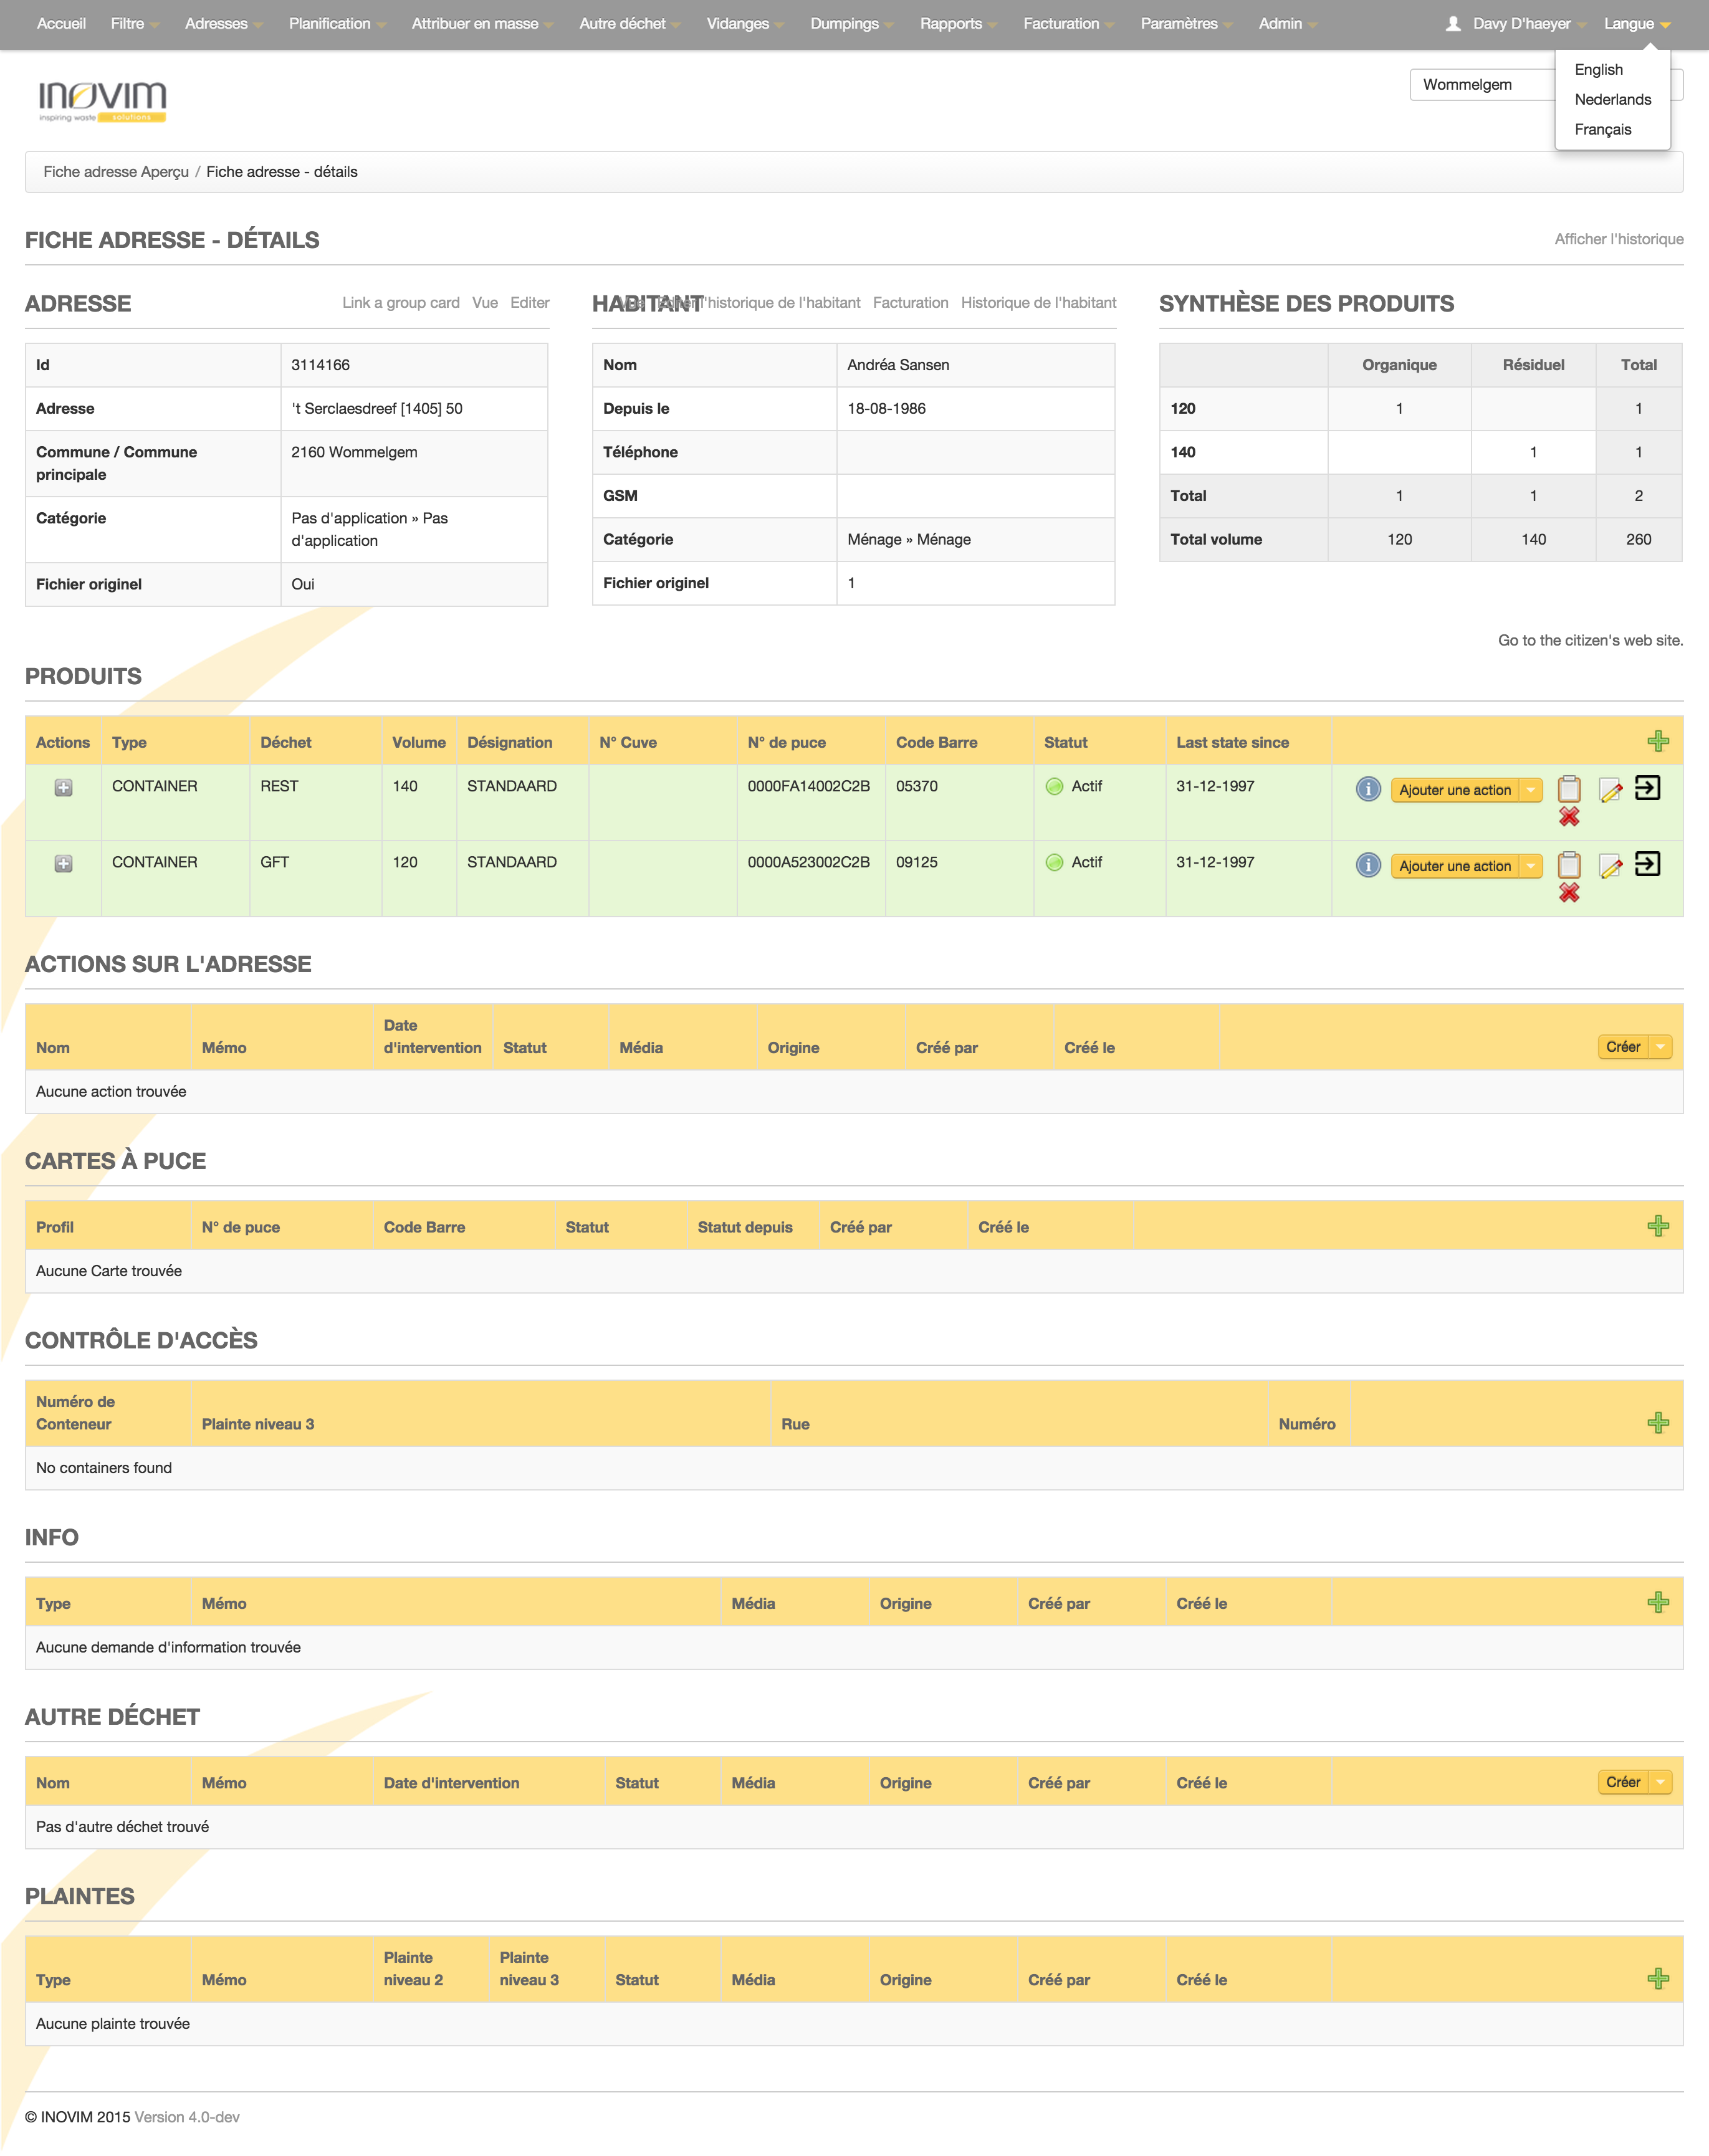
Task: Click the total volume value 260
Action: 1638,539
